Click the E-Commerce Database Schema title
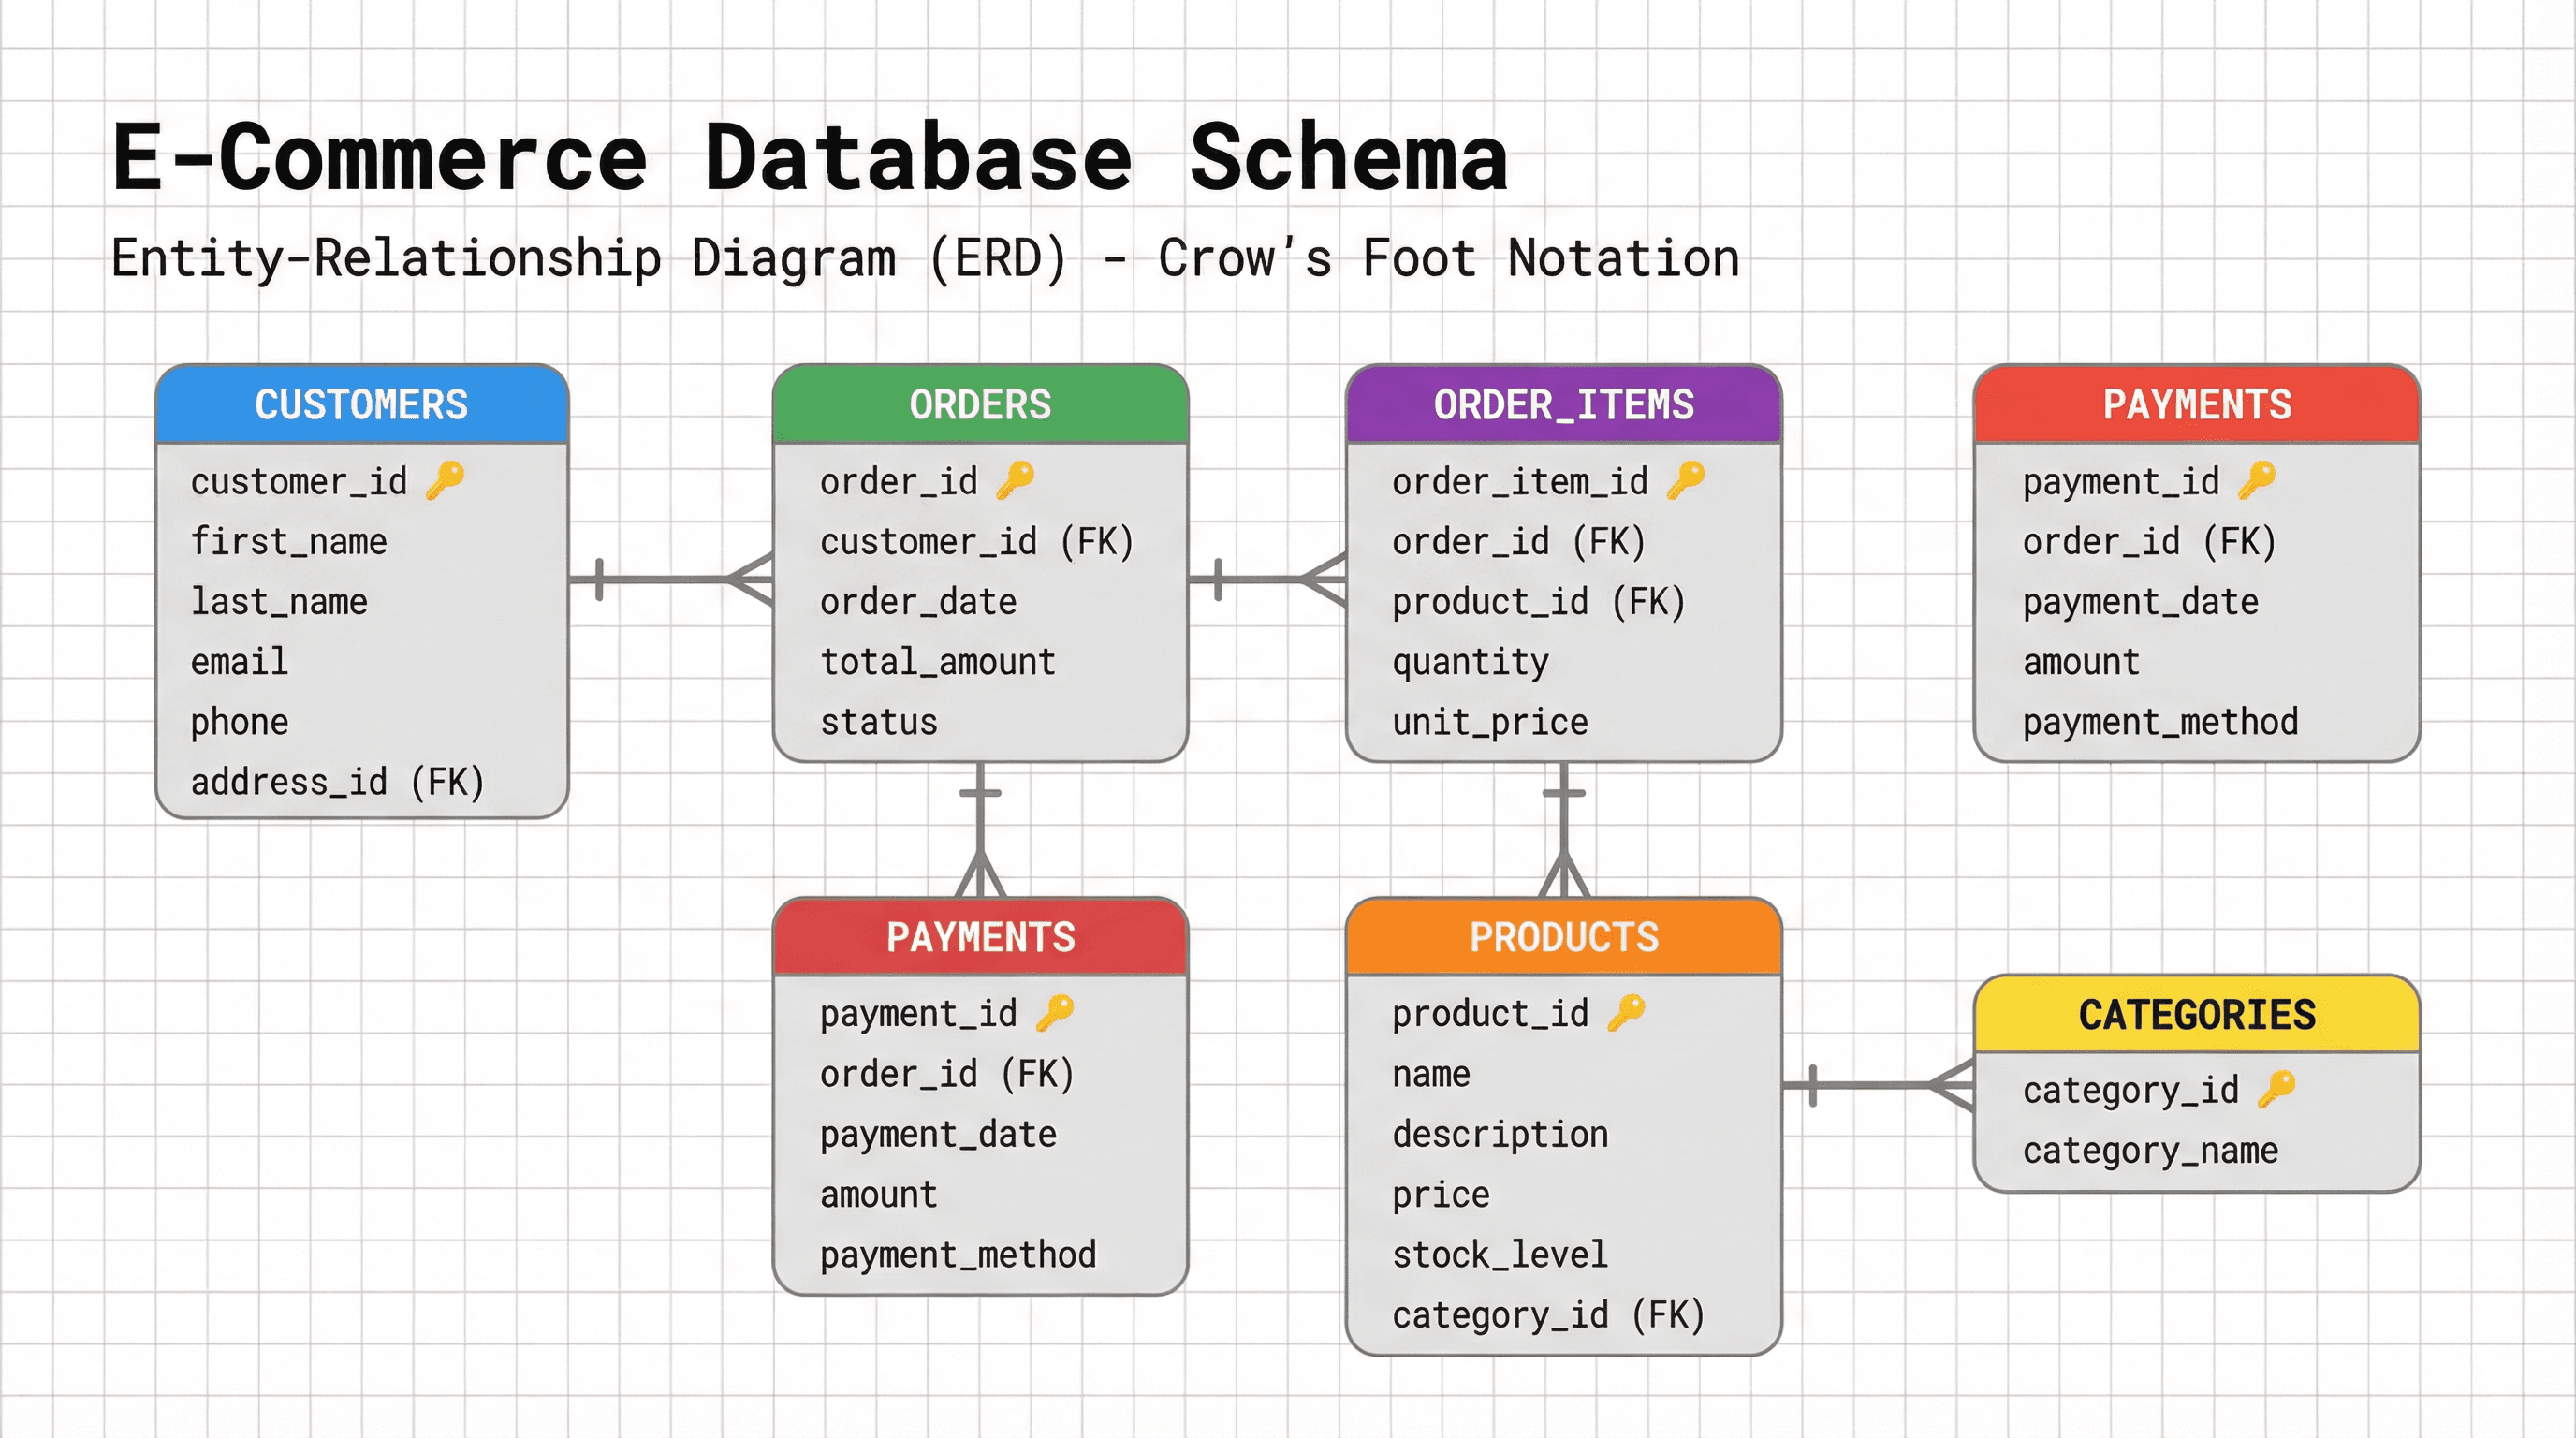 (810, 155)
